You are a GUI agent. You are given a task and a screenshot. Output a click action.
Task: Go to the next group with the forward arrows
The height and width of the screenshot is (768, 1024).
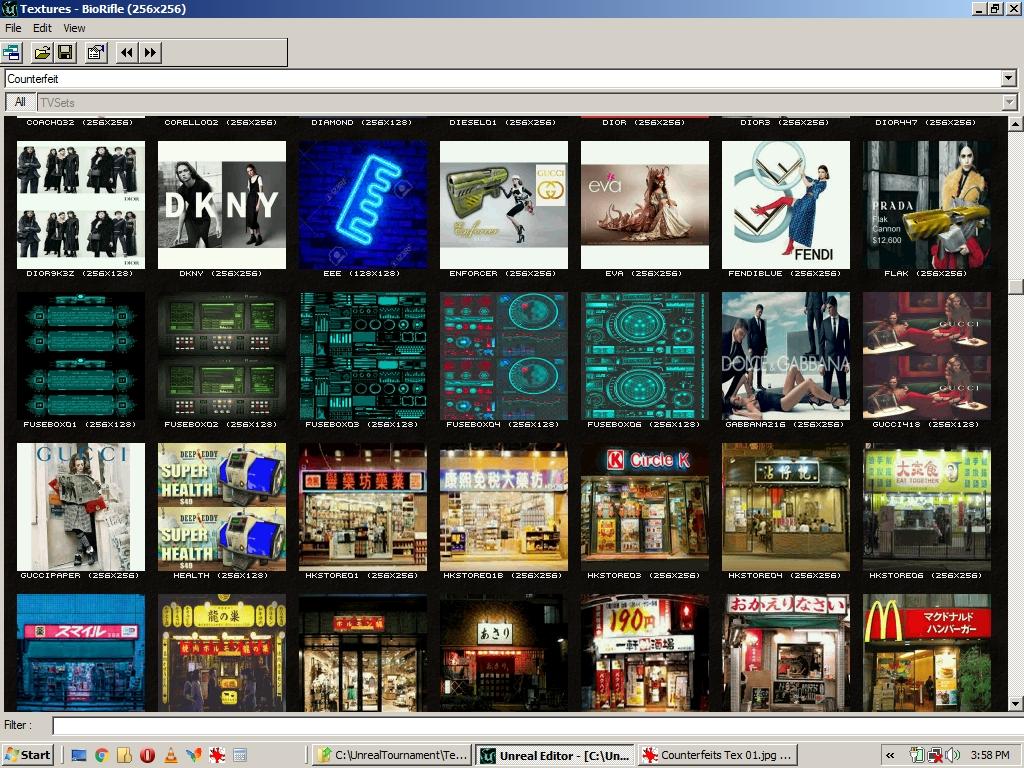pyautogui.click(x=151, y=52)
